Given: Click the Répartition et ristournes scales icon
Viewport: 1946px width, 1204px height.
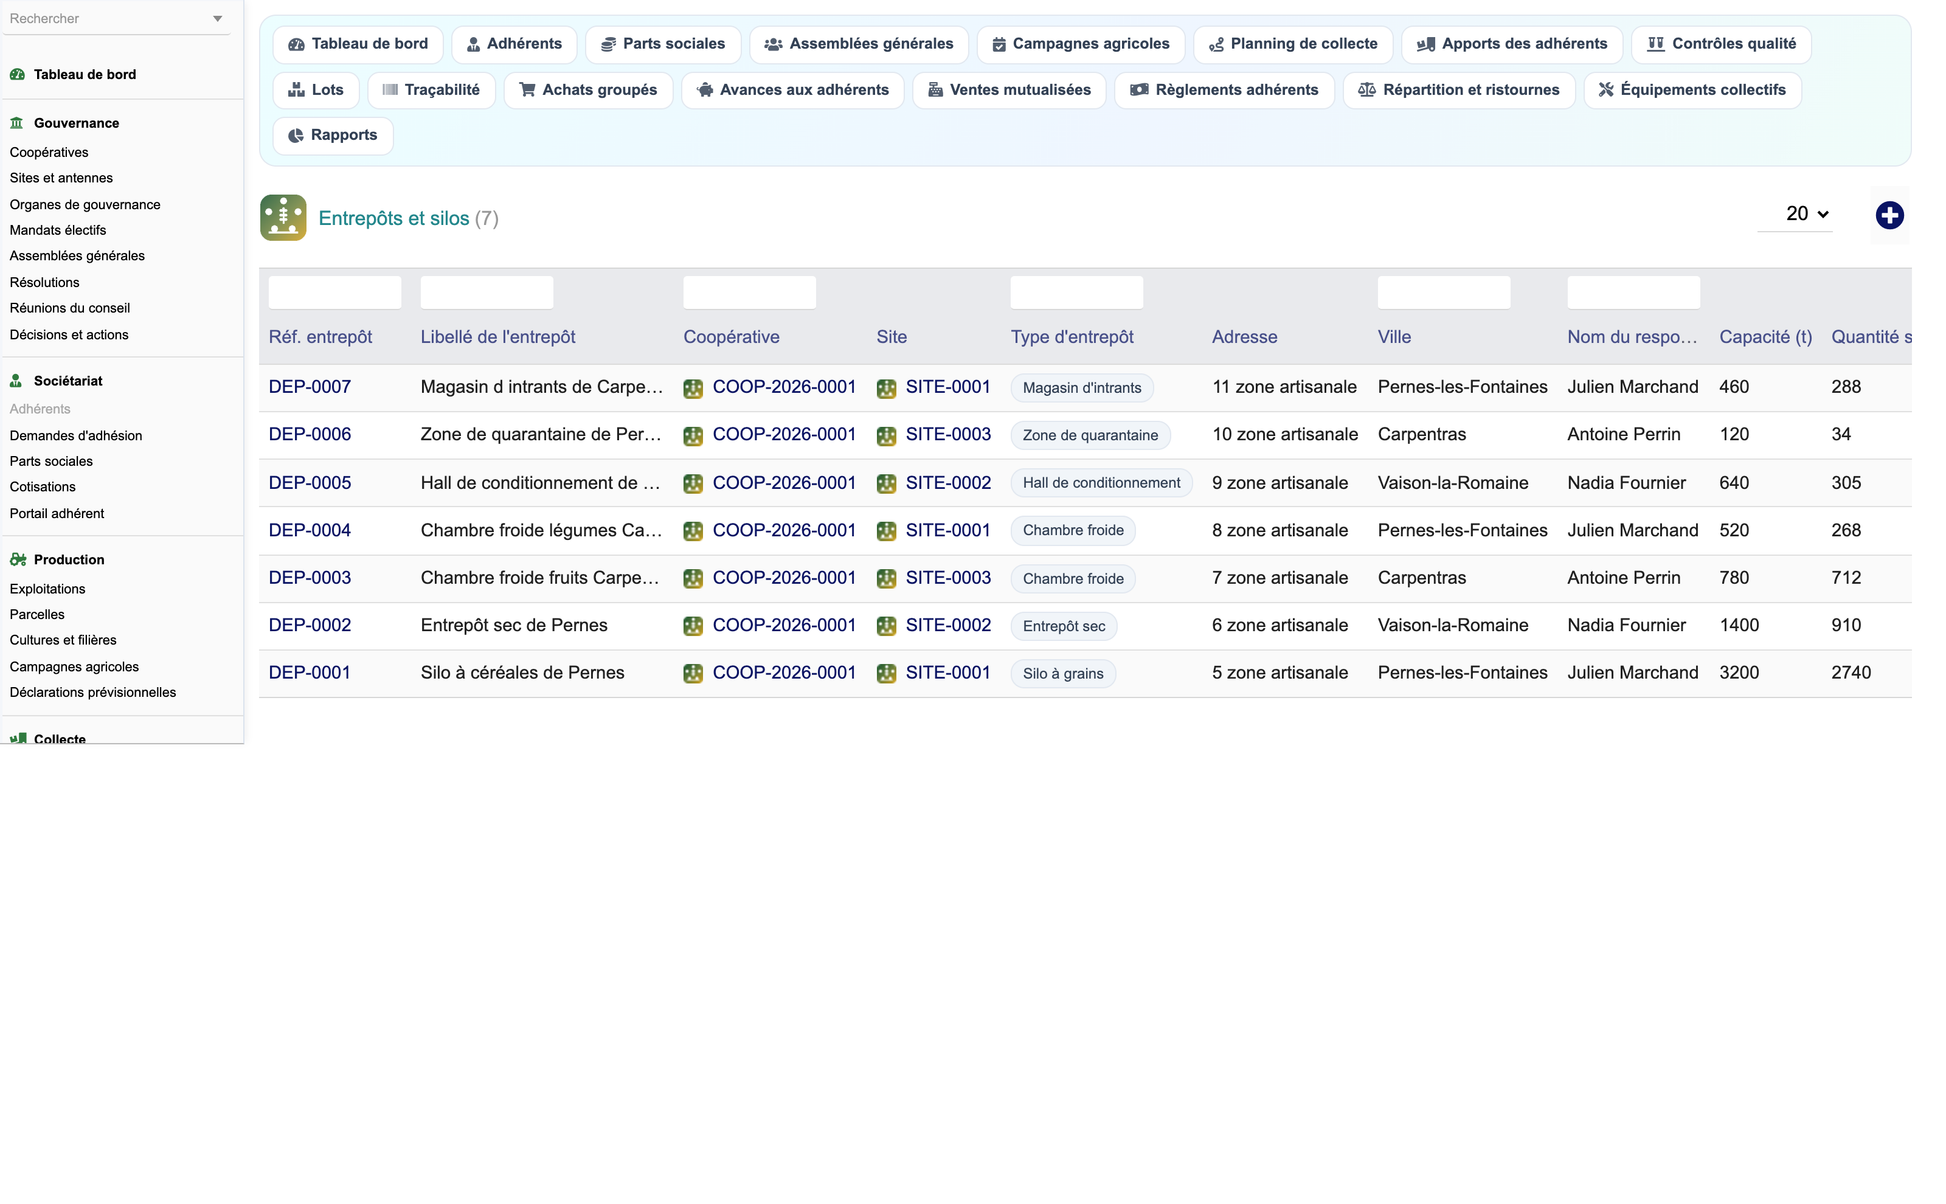Looking at the screenshot, I should 1367,90.
